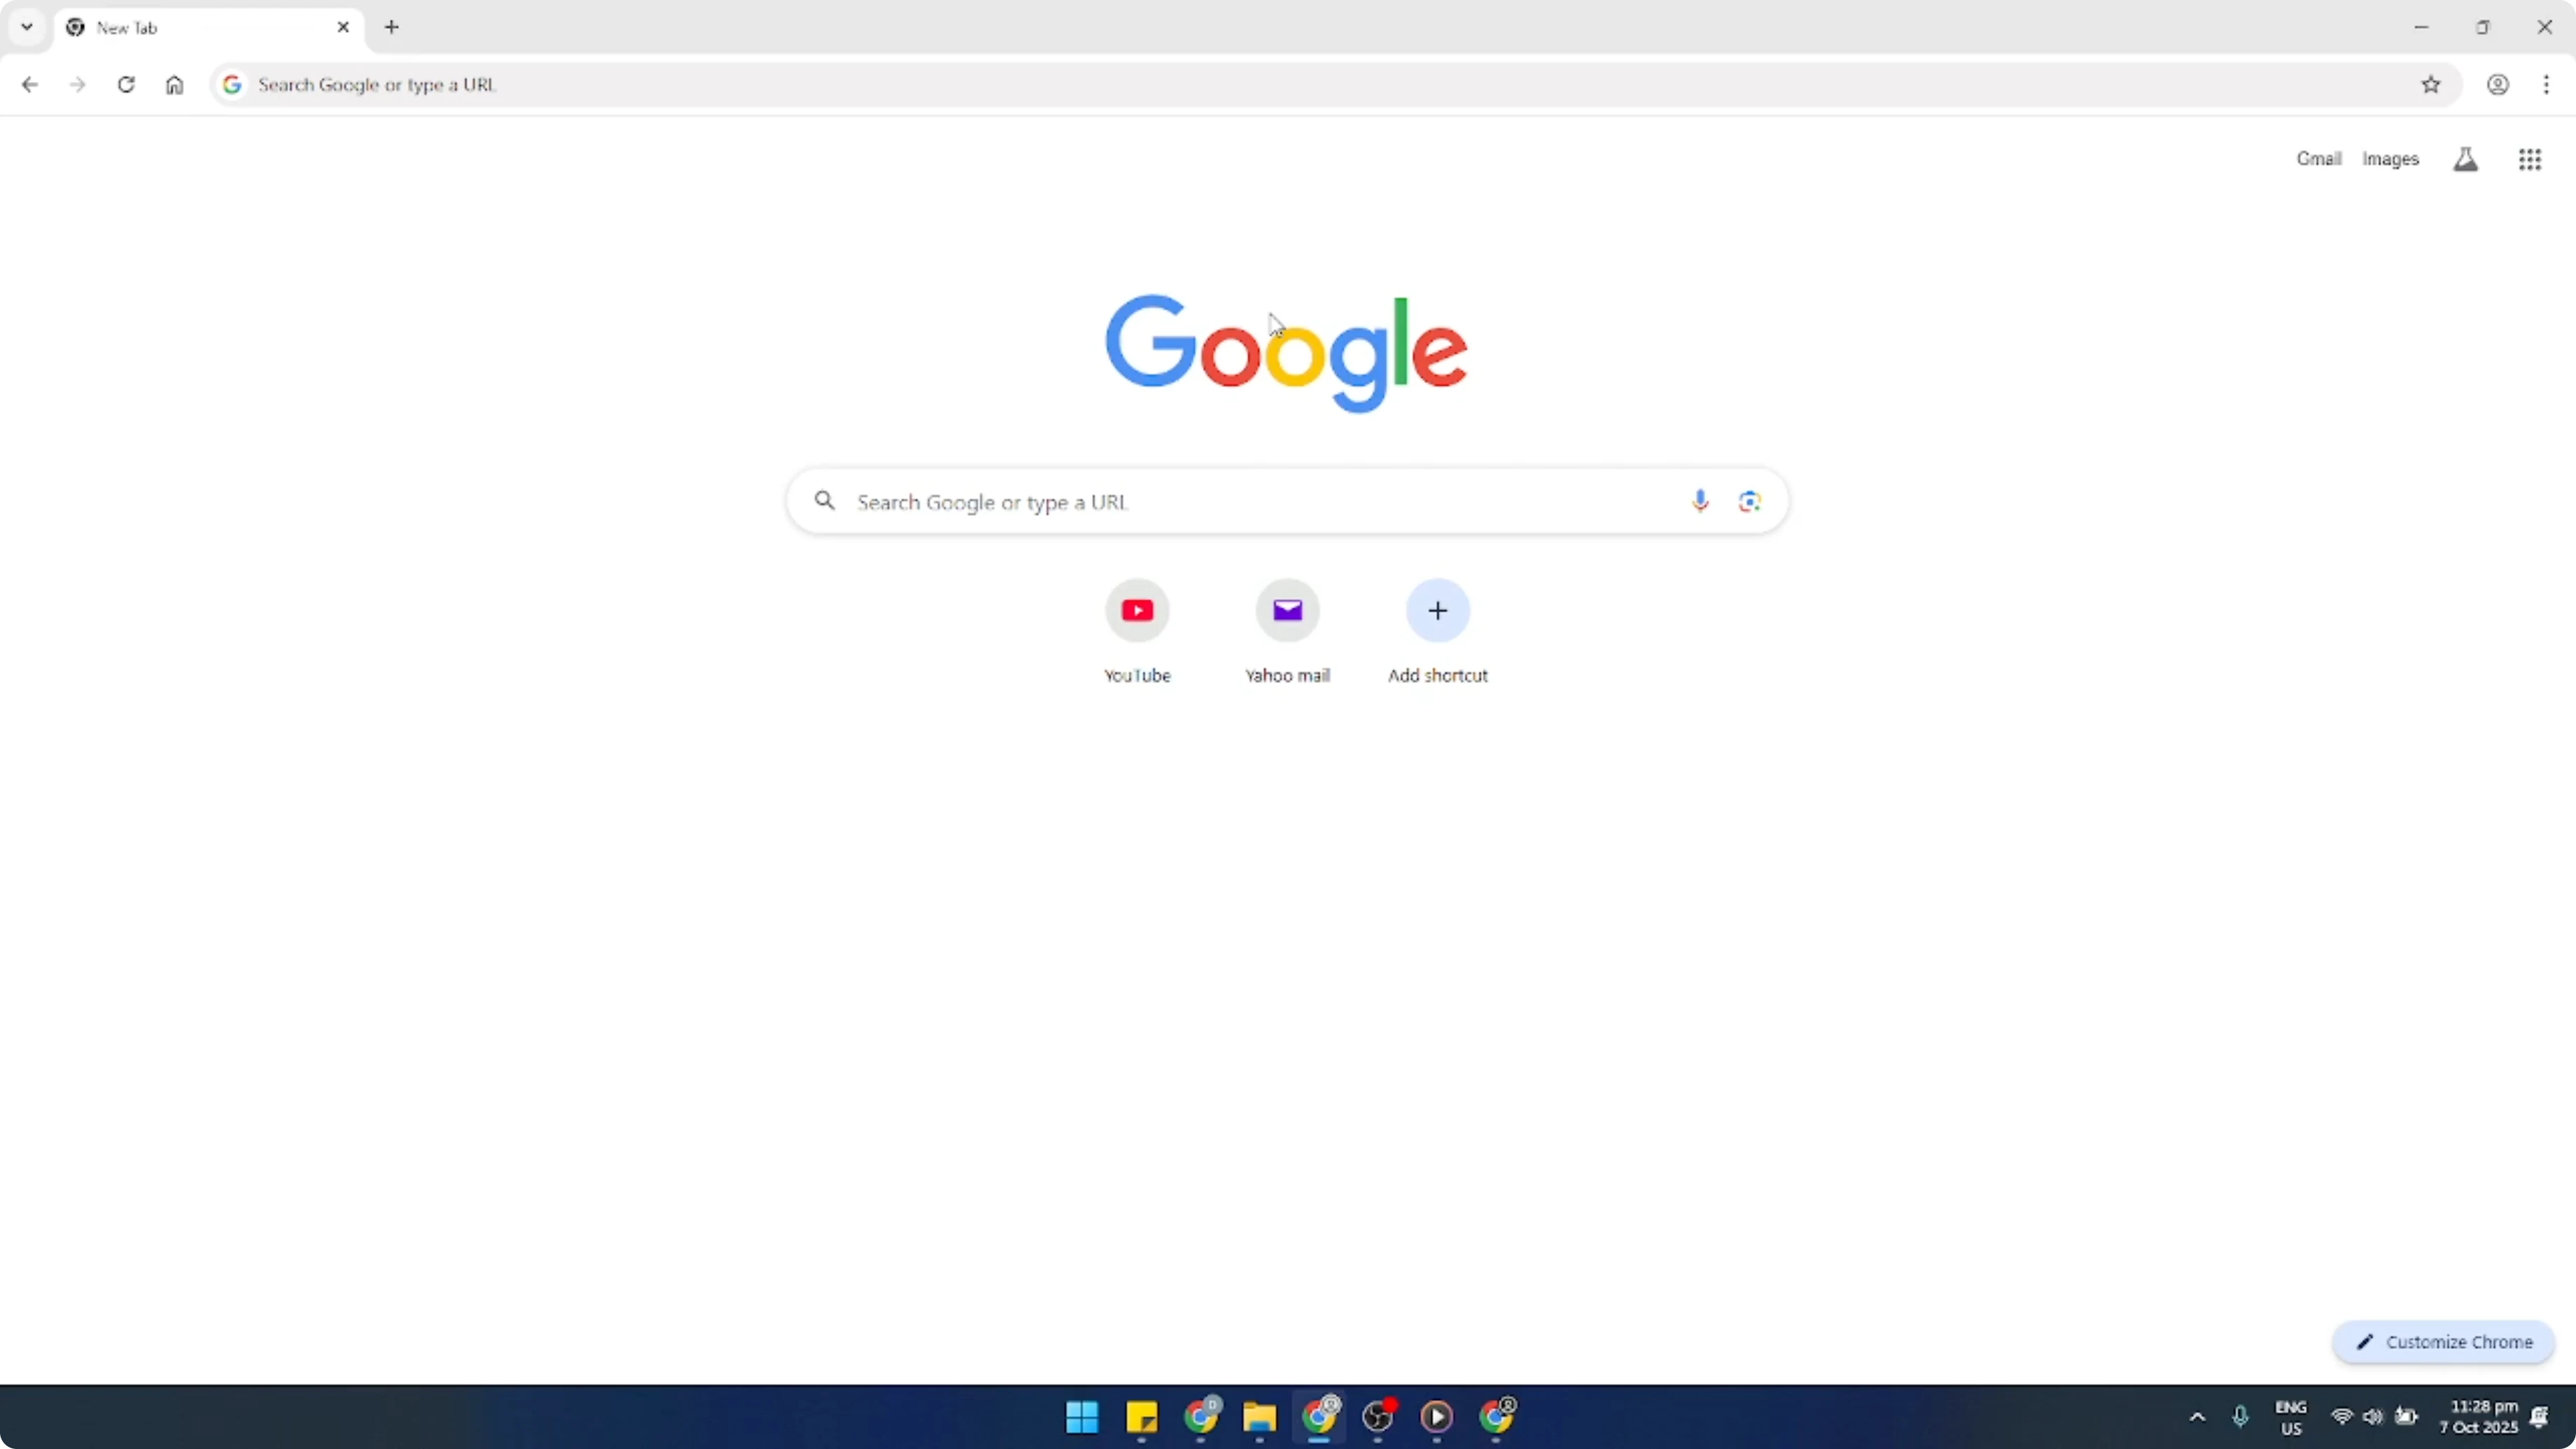
Task: Mute system volume from the tray
Action: (2374, 1417)
